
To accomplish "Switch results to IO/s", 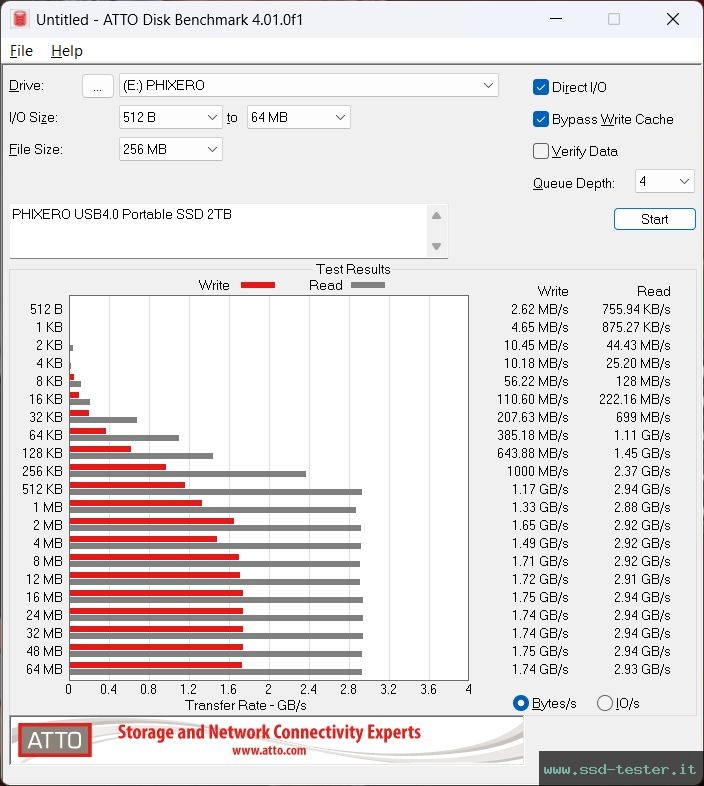I will pos(604,703).
